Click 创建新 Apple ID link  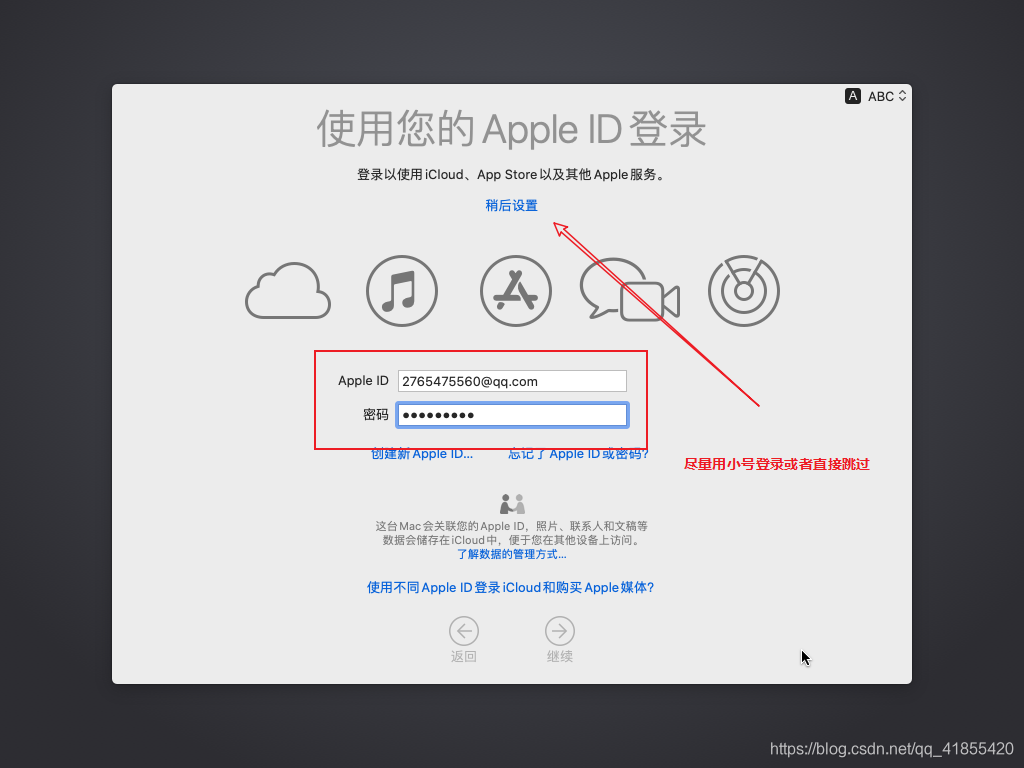(x=422, y=454)
